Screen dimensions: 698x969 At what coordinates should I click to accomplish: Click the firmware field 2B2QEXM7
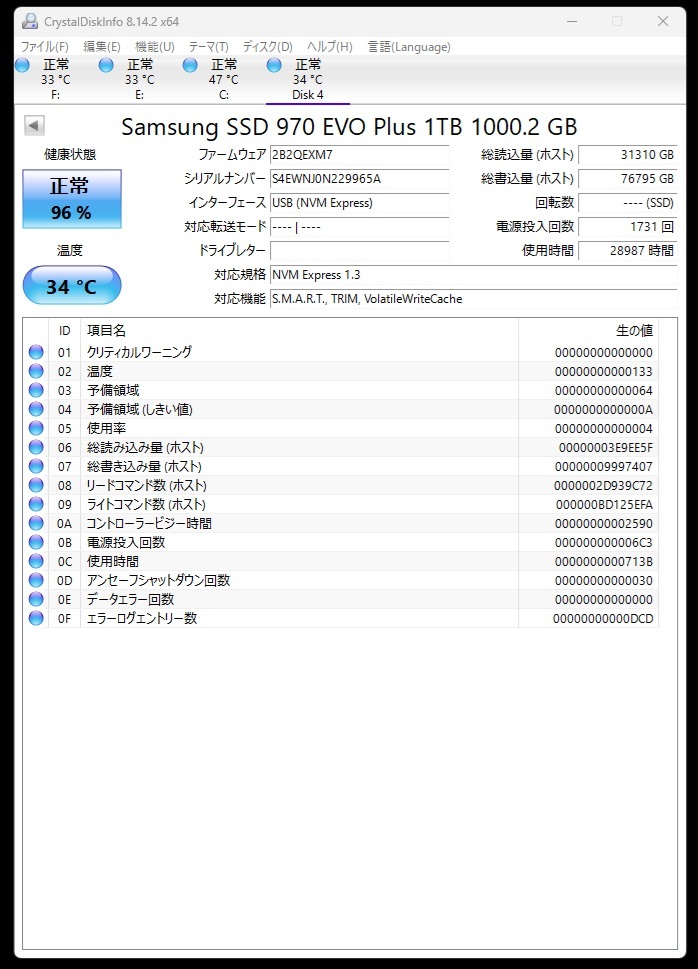coord(360,155)
